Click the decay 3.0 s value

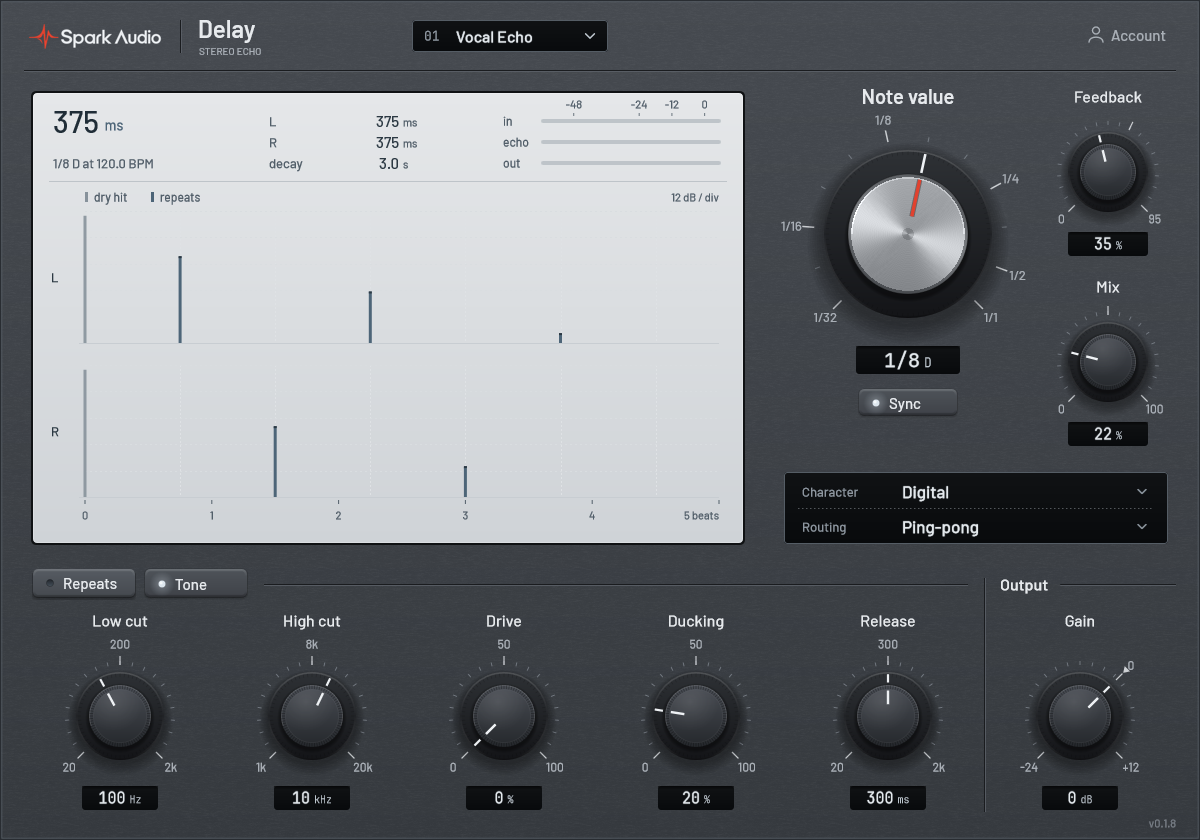pyautogui.click(x=393, y=164)
